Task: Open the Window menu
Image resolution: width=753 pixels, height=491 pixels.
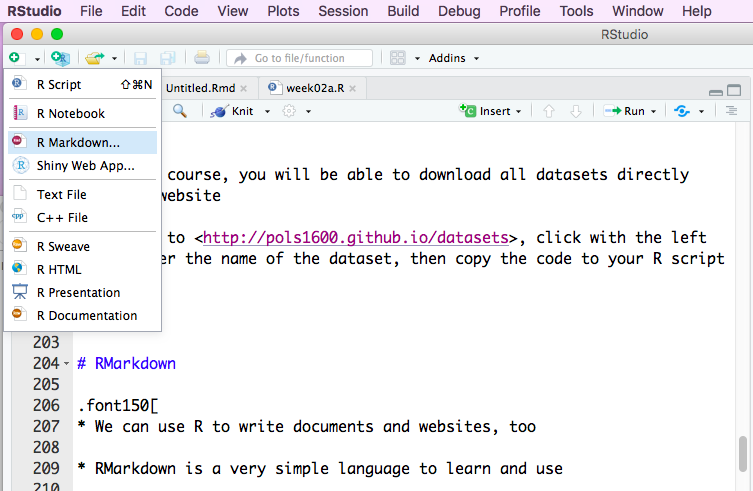Action: (637, 11)
